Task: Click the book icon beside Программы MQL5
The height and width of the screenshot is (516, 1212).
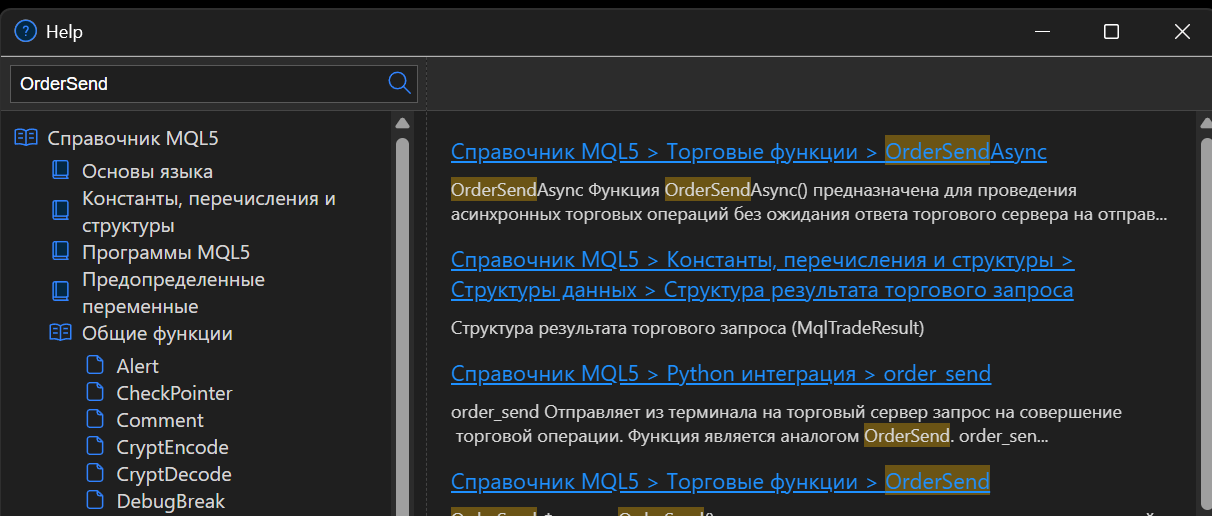Action: pos(61,251)
